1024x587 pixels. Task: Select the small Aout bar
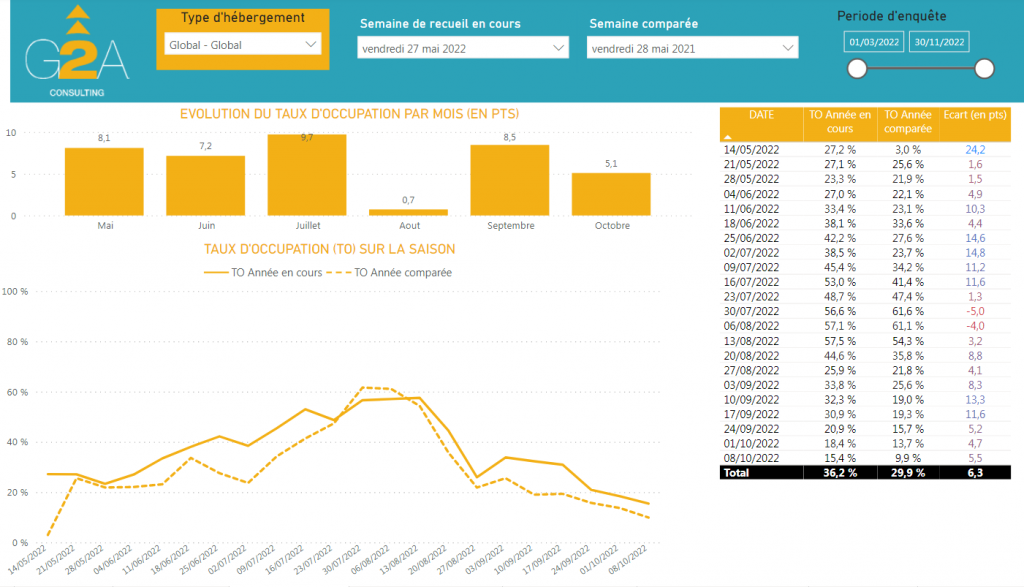[408, 212]
